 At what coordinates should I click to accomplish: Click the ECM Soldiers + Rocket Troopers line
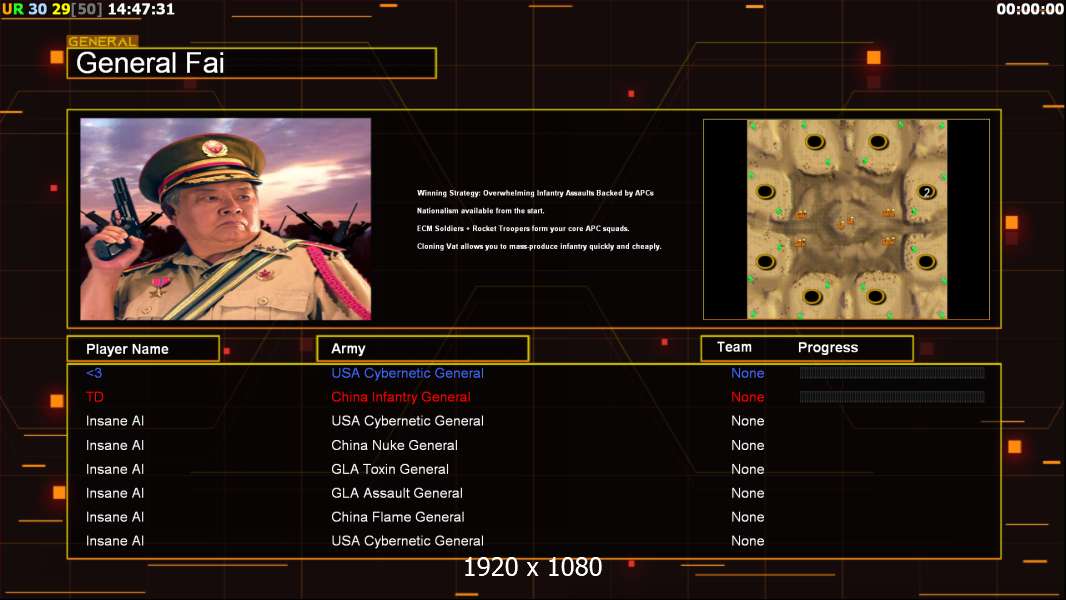point(523,228)
